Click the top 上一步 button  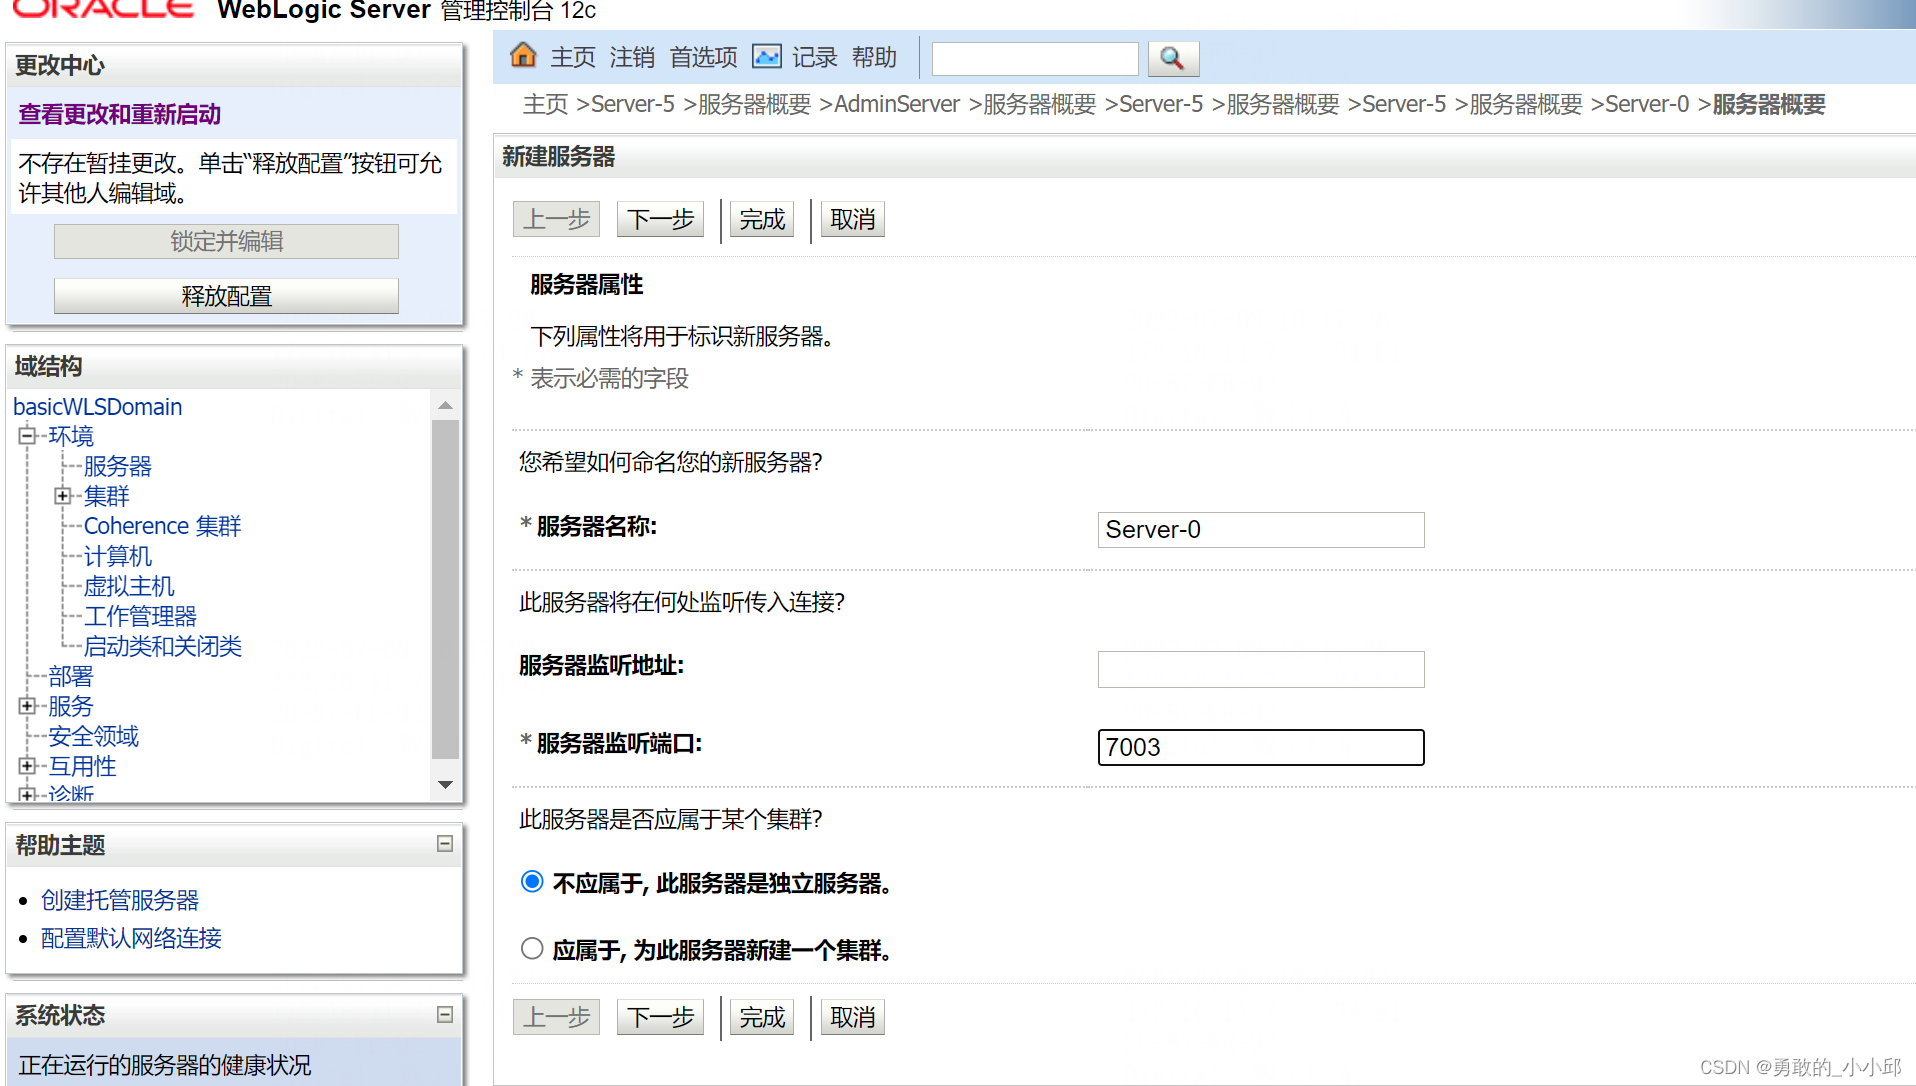point(556,219)
